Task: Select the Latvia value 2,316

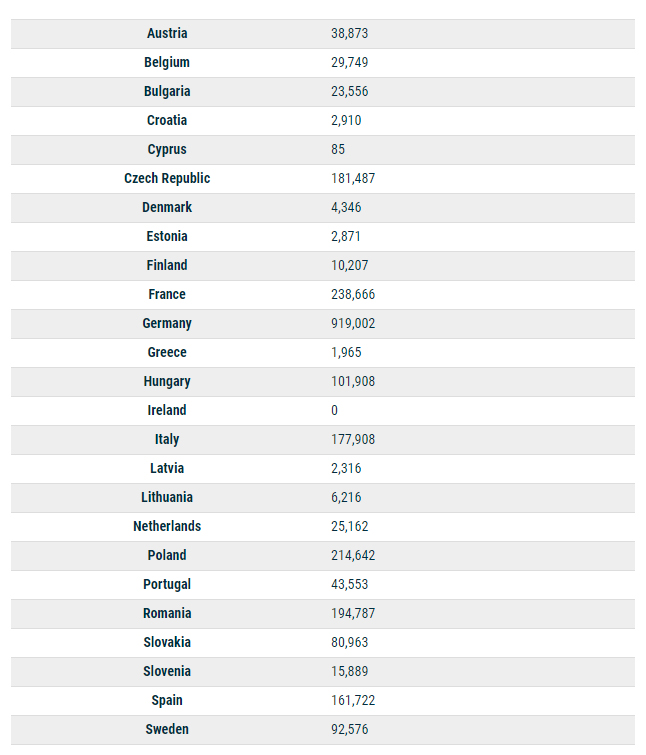Action: 346,468
